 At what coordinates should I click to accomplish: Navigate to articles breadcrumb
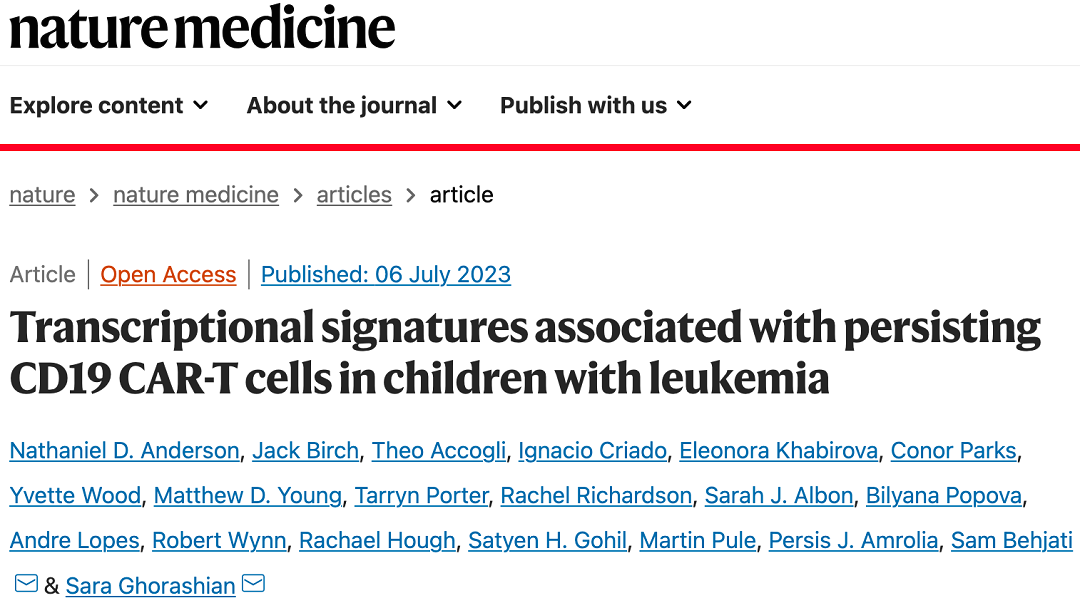354,195
